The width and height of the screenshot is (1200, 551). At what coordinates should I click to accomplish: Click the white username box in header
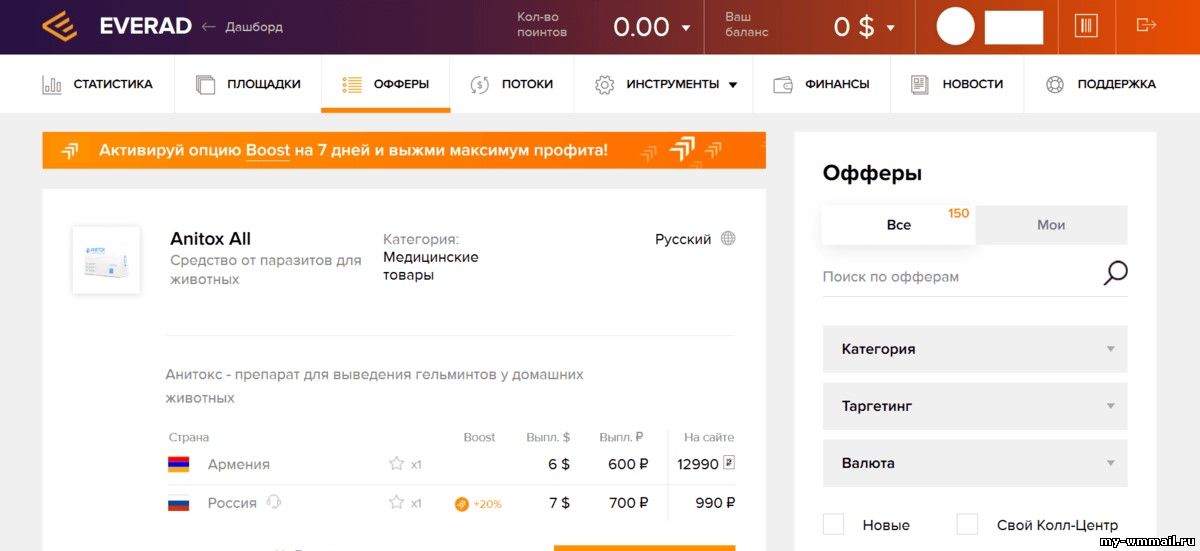point(1014,27)
